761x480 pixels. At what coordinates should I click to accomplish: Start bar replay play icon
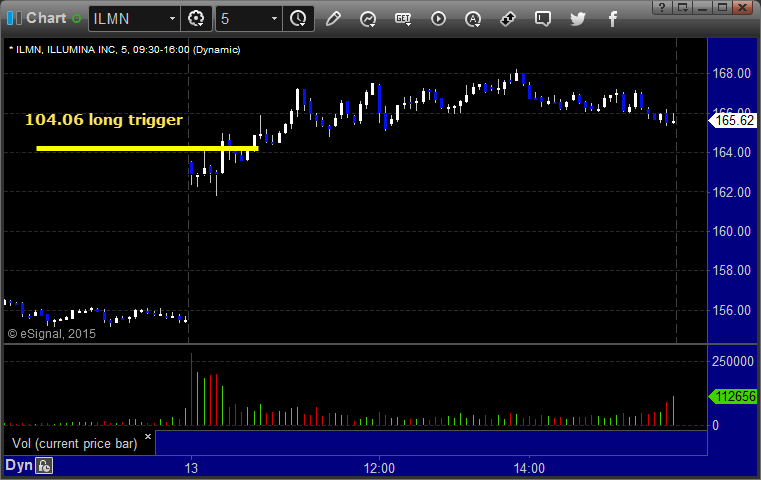coord(438,19)
